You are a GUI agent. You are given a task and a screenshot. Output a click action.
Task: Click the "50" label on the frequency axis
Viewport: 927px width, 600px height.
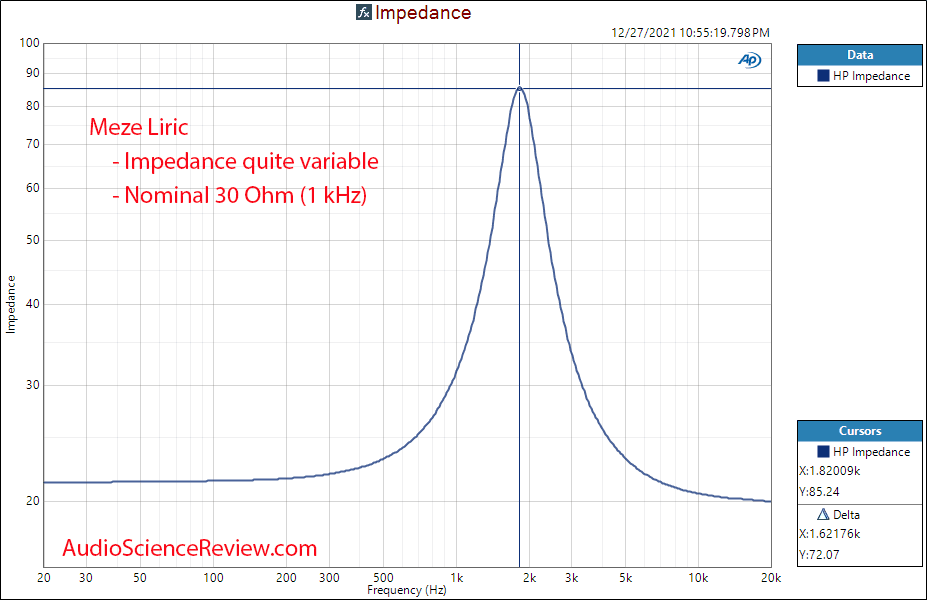pyautogui.click(x=140, y=578)
